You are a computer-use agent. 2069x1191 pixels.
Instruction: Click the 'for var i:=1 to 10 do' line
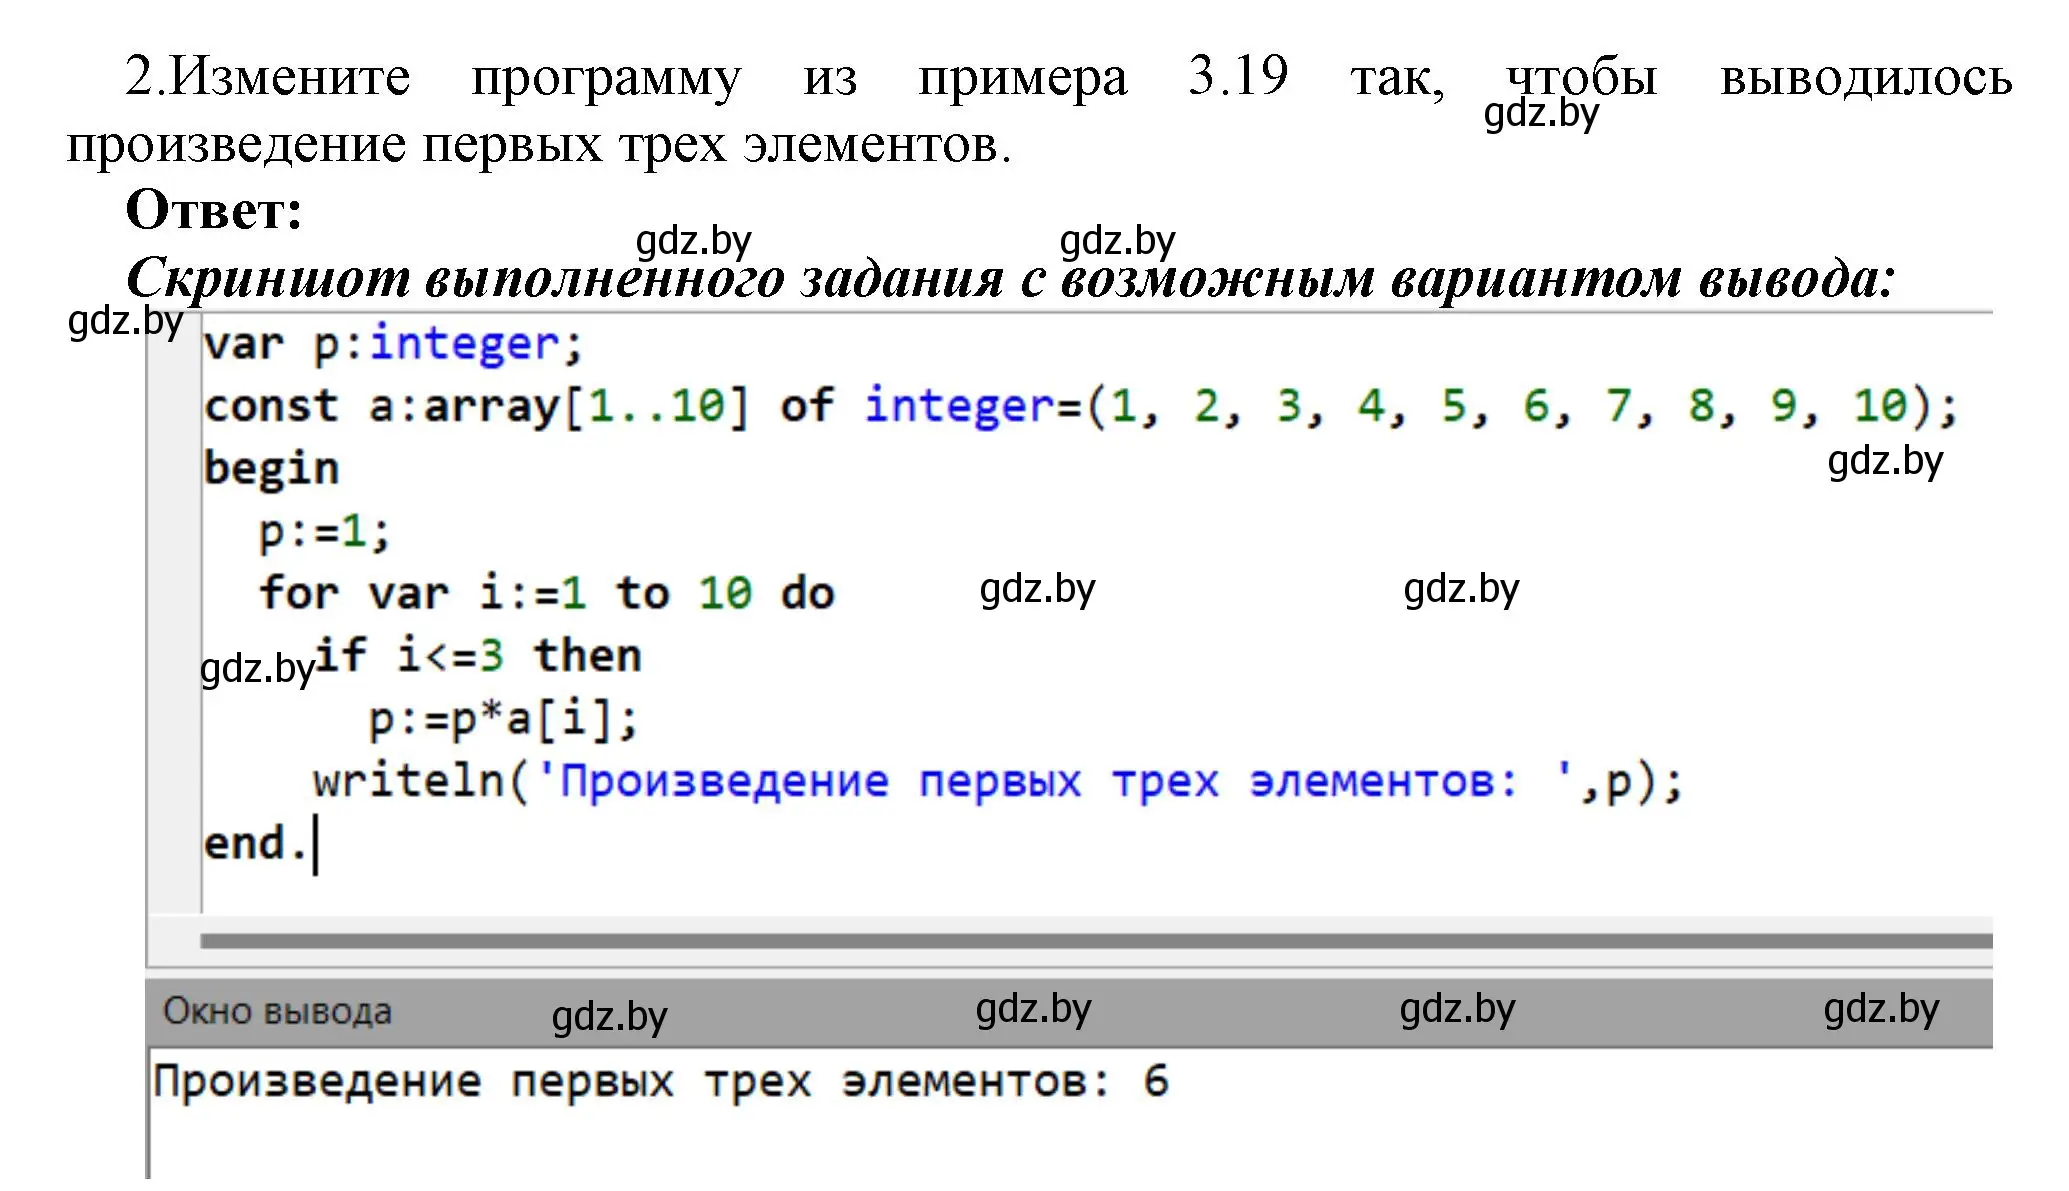[x=547, y=593]
